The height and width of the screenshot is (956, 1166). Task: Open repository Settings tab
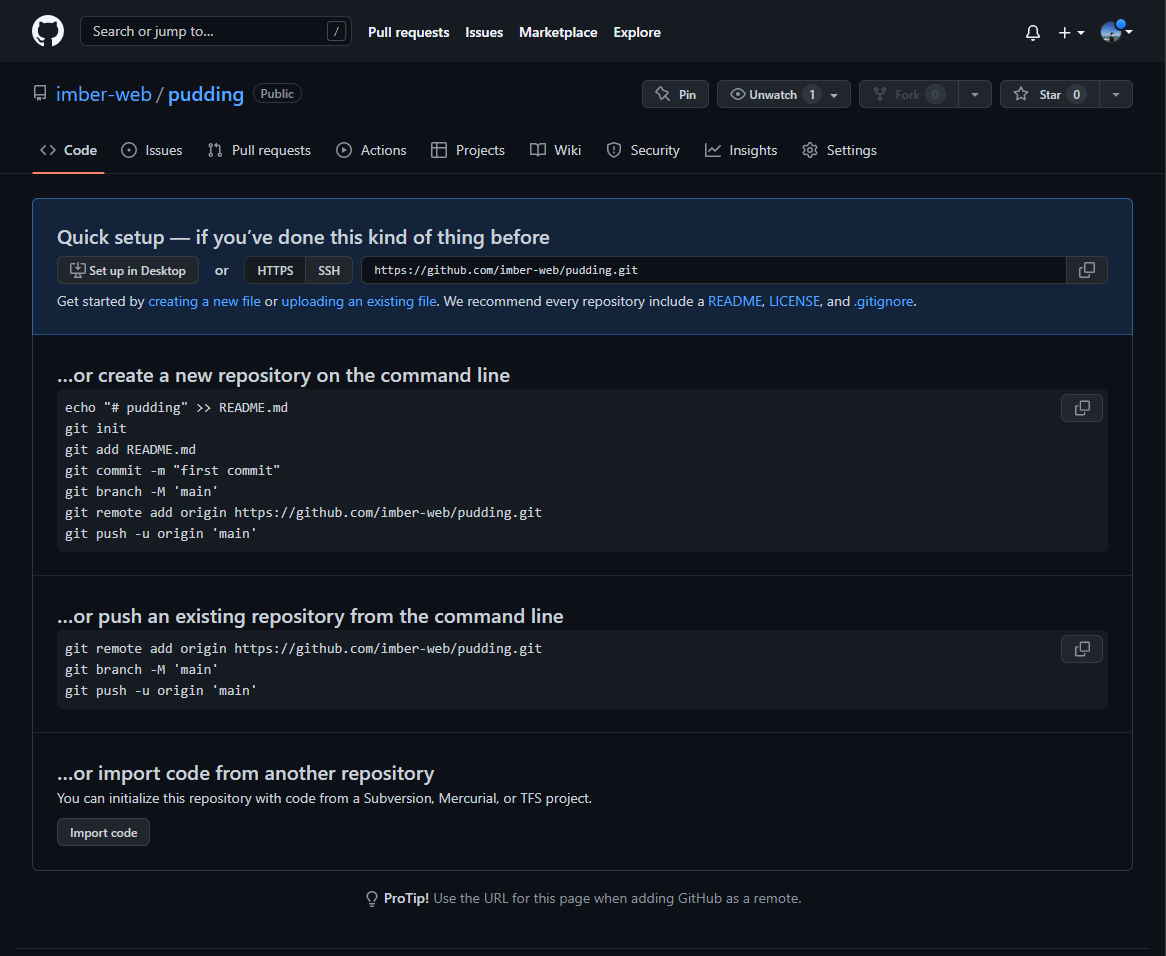840,150
